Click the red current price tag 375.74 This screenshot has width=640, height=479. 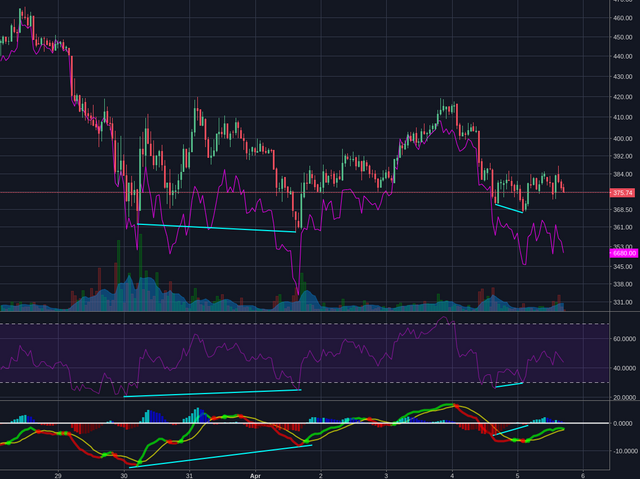[x=623, y=193]
